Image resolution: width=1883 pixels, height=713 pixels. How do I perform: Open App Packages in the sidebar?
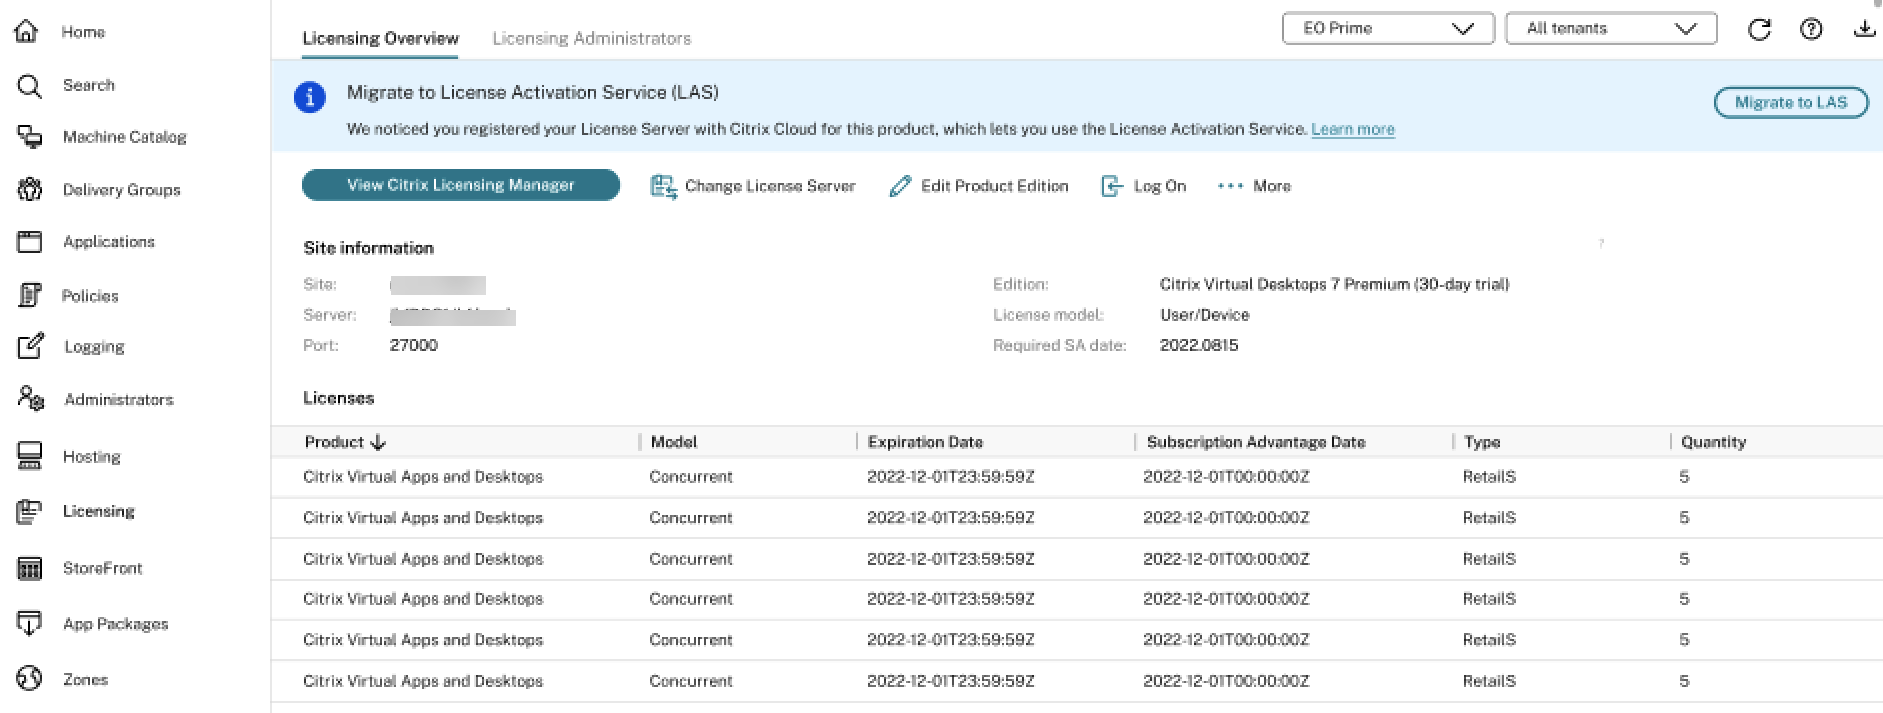point(115,624)
